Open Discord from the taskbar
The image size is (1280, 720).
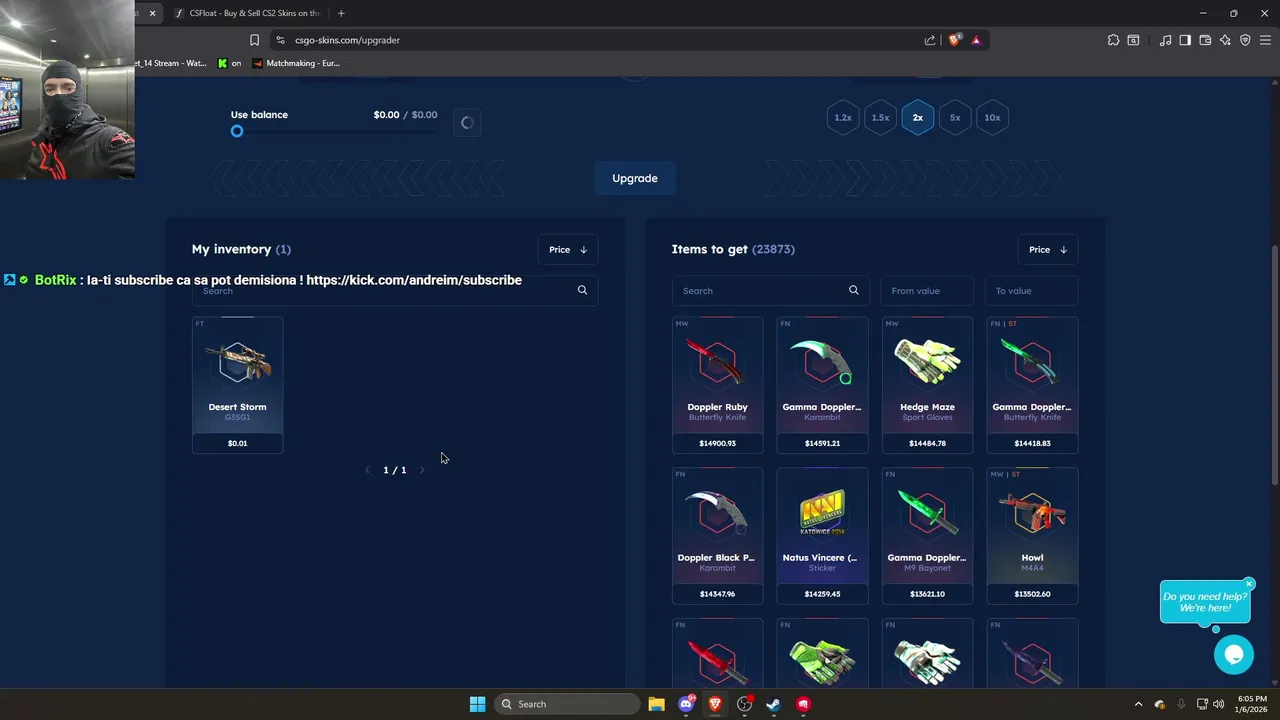[686, 704]
